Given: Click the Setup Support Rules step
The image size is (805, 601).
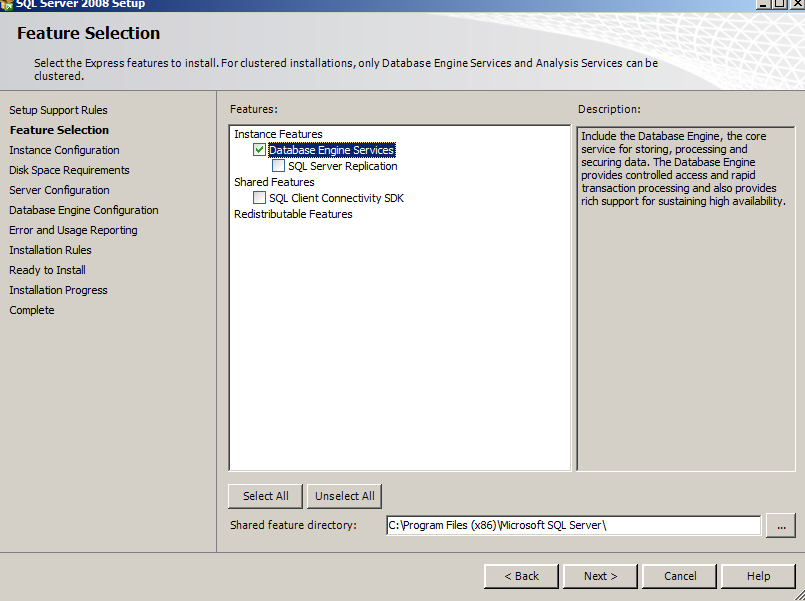Looking at the screenshot, I should click(58, 110).
